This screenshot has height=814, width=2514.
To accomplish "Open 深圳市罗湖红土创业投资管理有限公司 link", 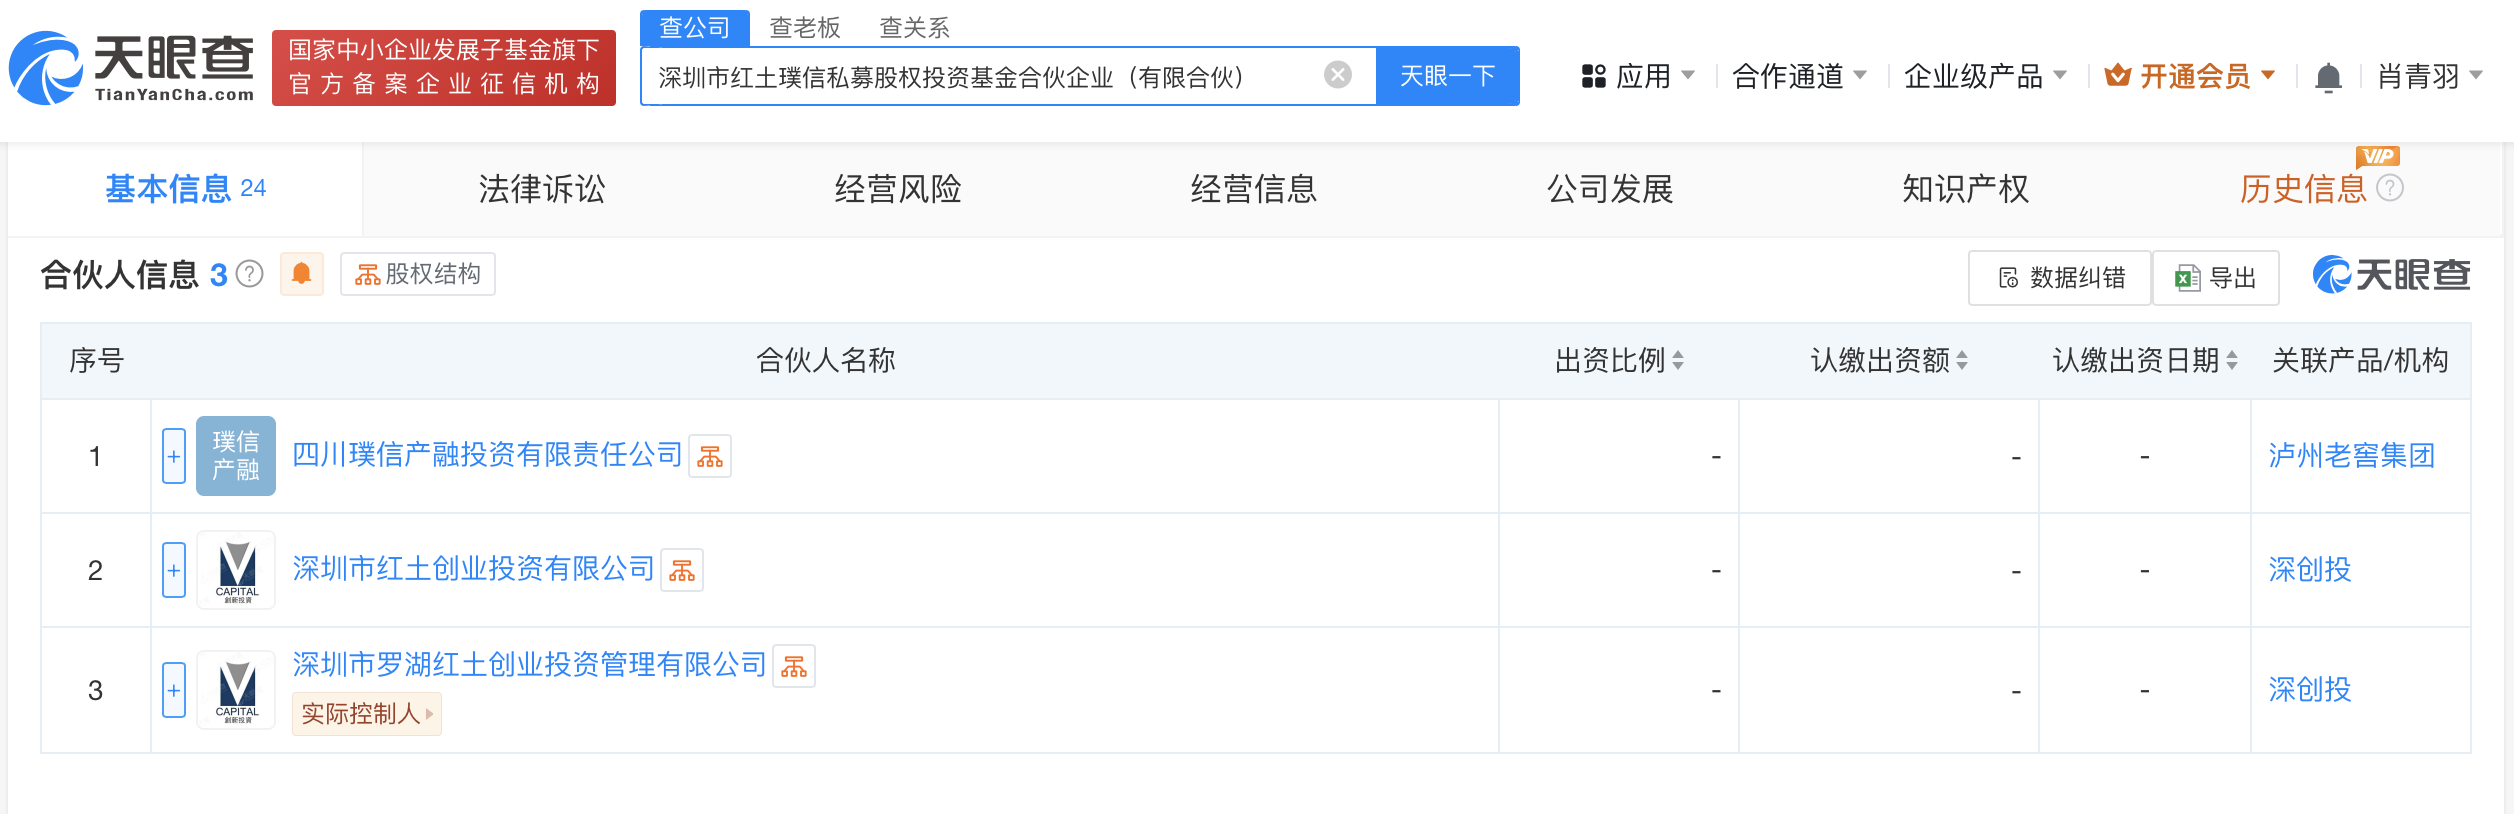I will [529, 665].
